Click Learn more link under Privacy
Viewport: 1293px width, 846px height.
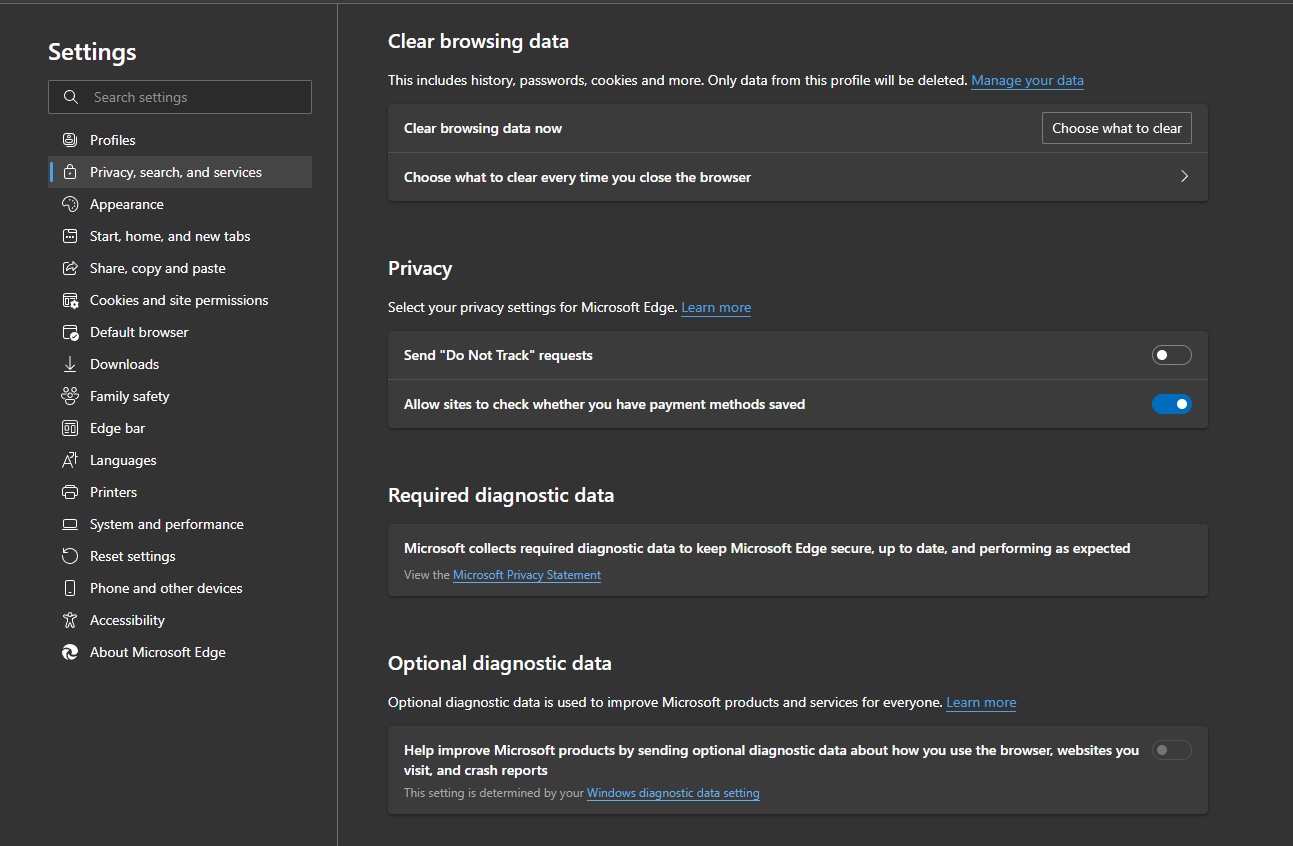(716, 307)
